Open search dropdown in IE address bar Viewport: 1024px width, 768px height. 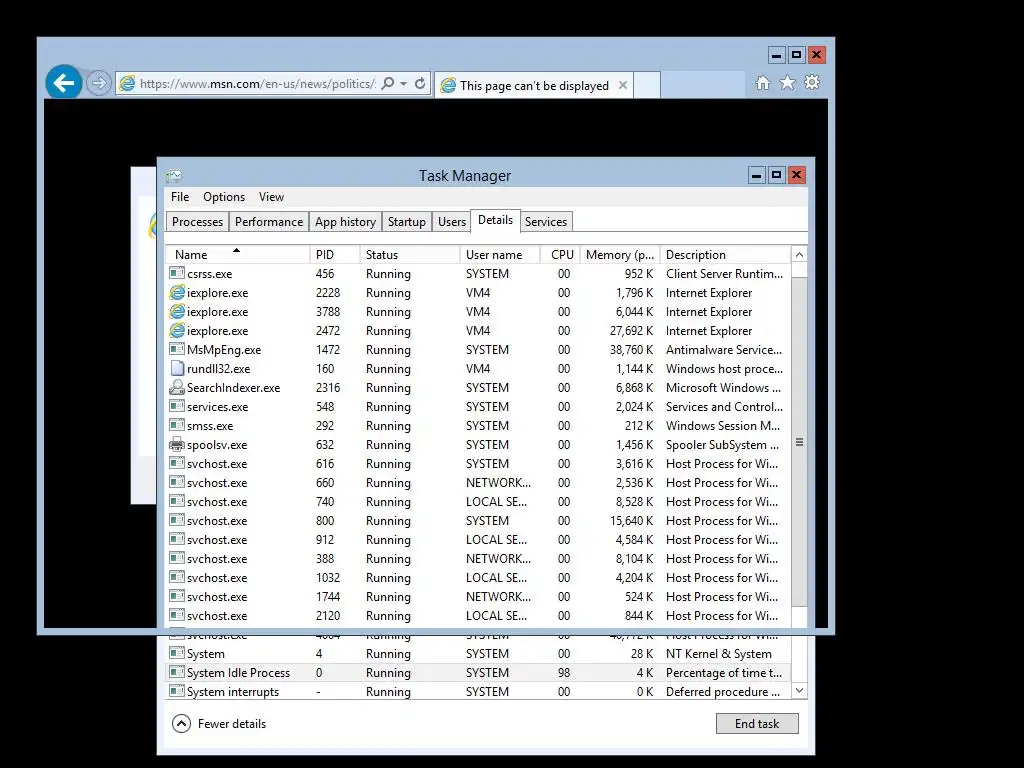pyautogui.click(x=404, y=84)
